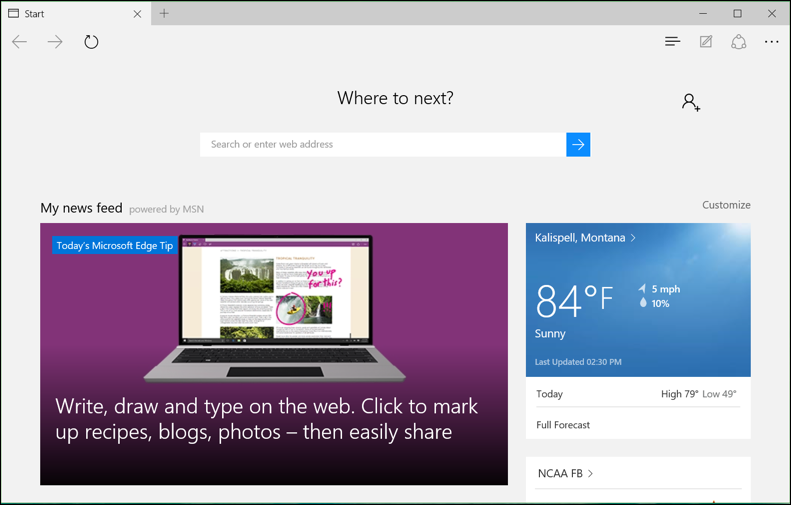Expand chevron next to Kalispell, Montana
This screenshot has height=505, width=791.
pos(633,238)
